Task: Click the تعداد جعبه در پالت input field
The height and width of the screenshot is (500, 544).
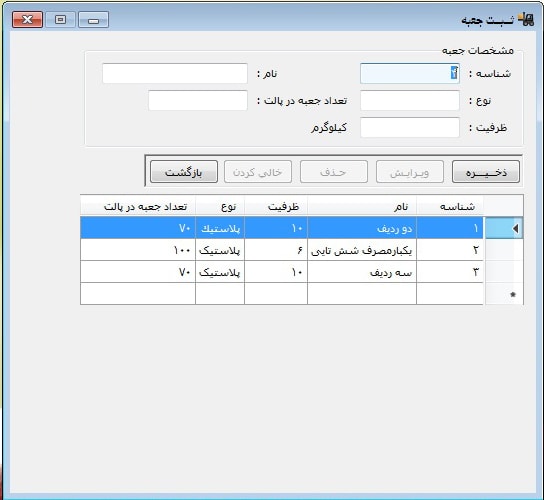Action: (198, 100)
